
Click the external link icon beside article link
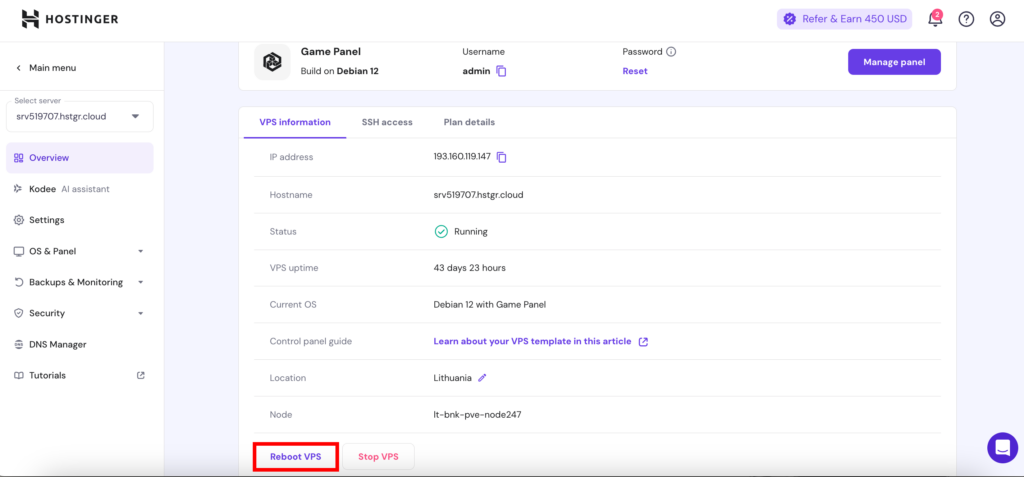(x=643, y=342)
